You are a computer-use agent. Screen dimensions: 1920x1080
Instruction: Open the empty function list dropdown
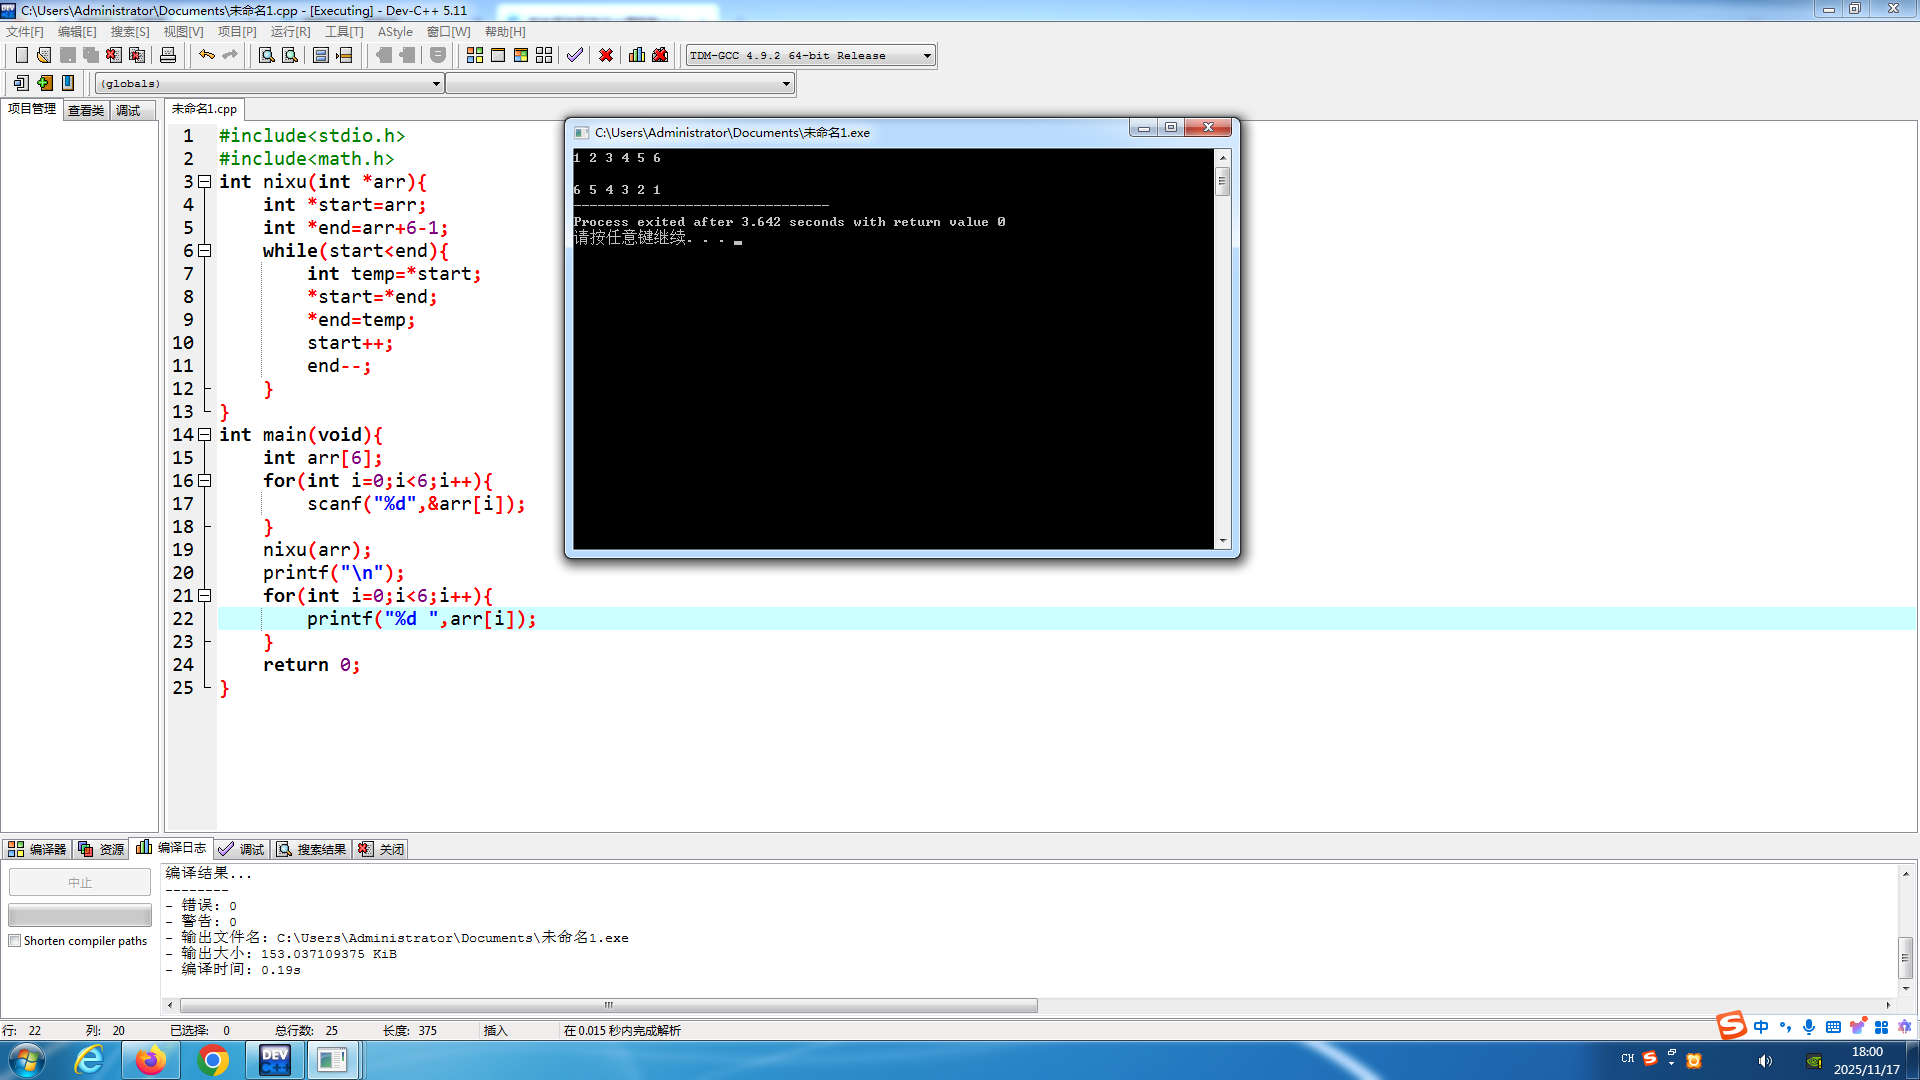click(786, 84)
